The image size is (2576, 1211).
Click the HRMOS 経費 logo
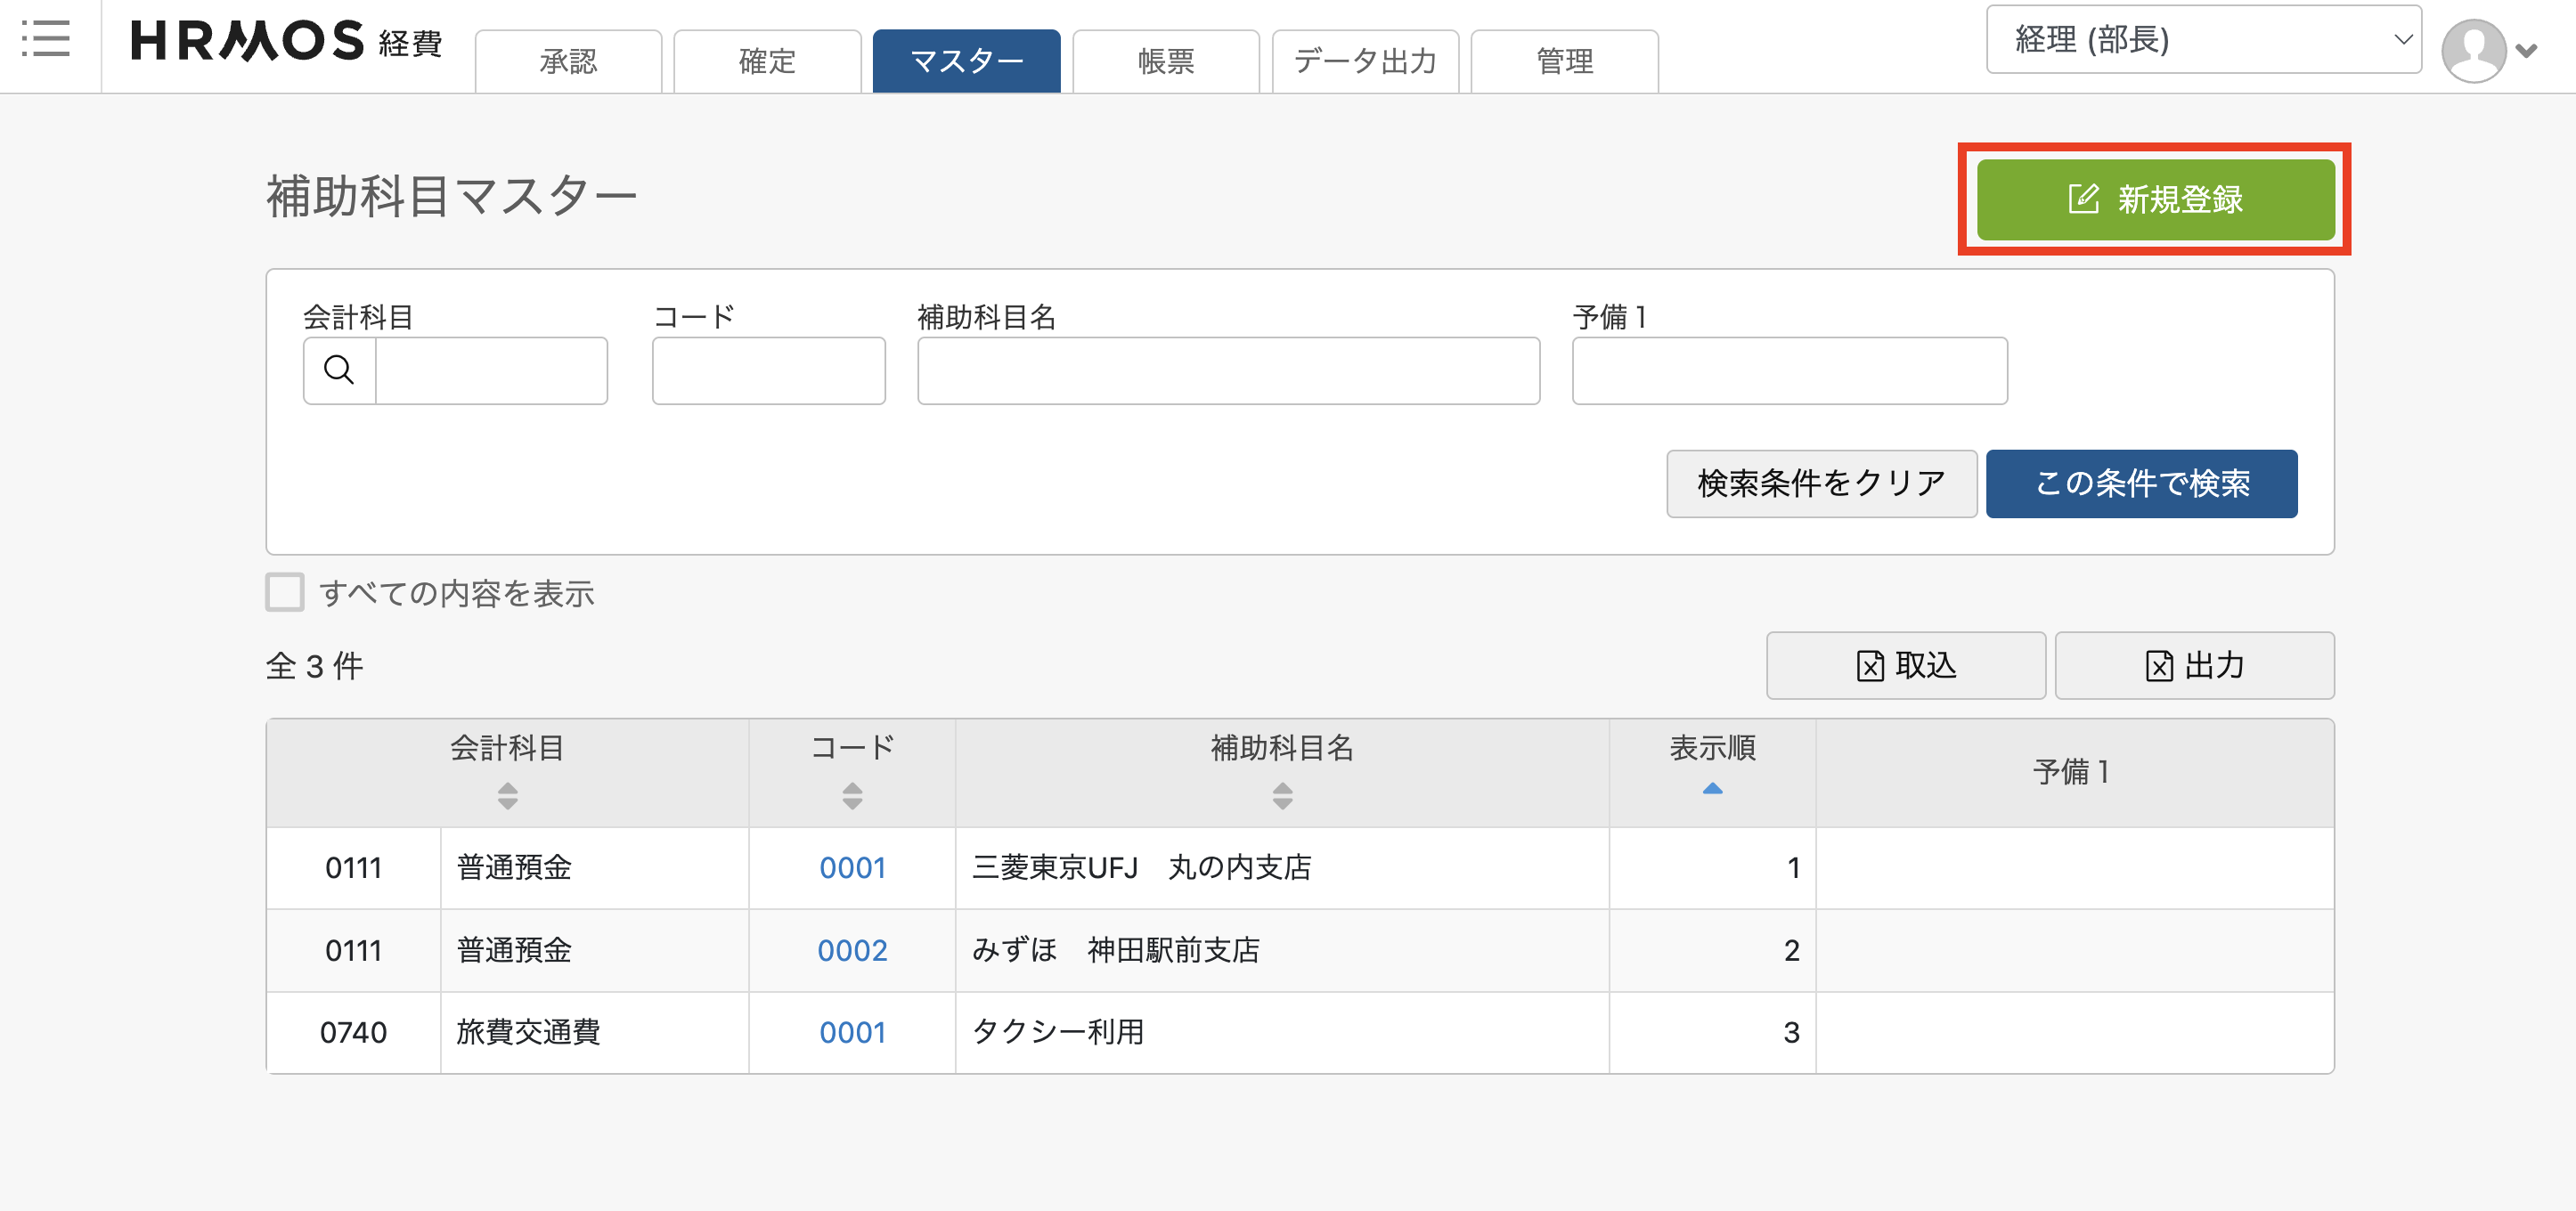coord(286,42)
